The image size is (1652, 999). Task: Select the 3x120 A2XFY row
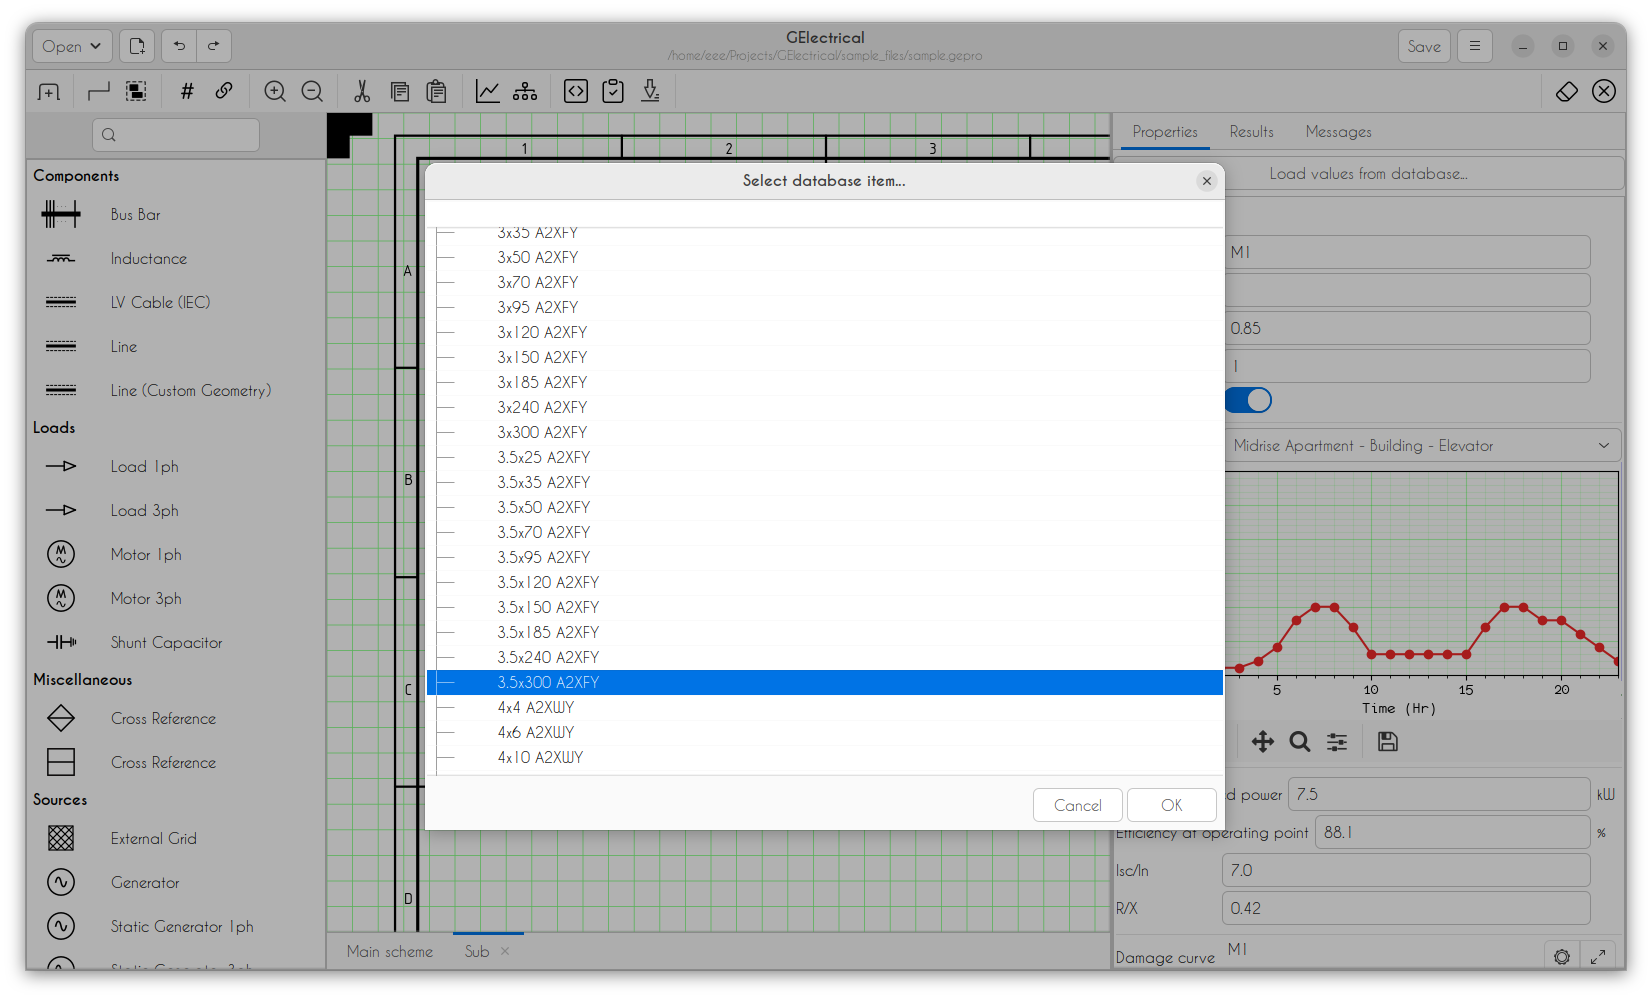click(824, 333)
